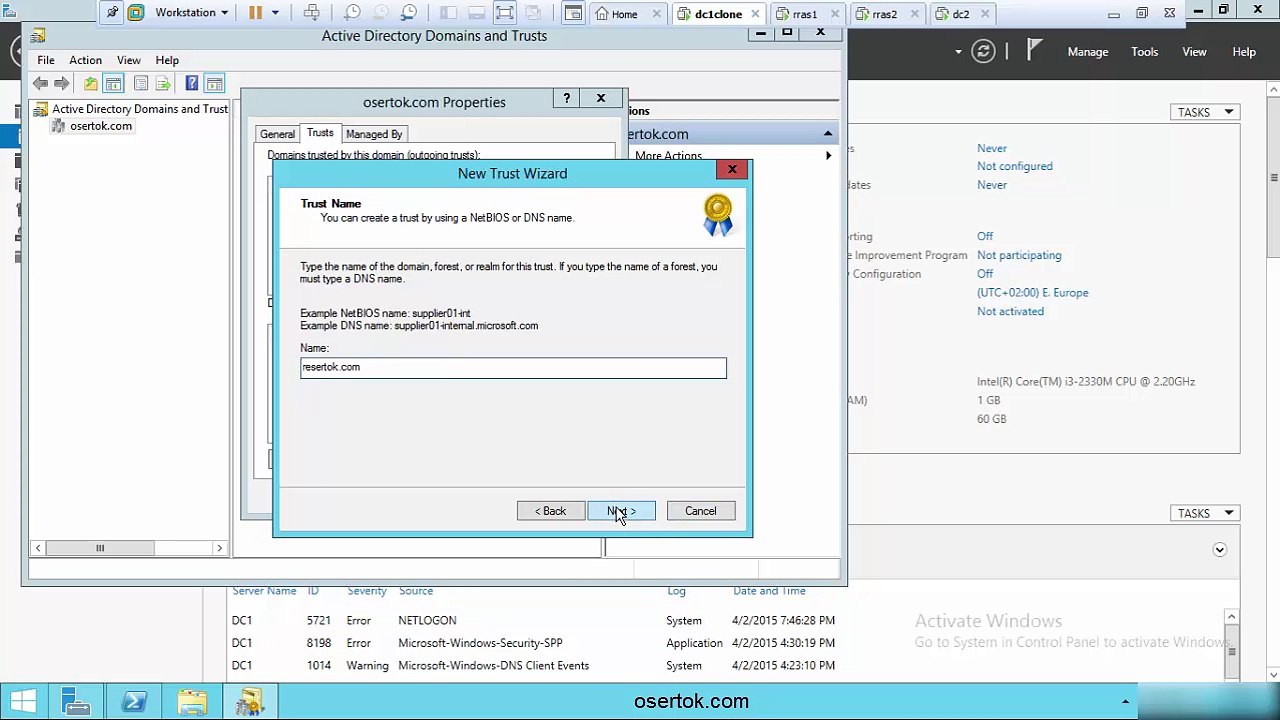The width and height of the screenshot is (1280, 720).
Task: Click the Export list icon in MMC toolbar
Action: pos(163,84)
